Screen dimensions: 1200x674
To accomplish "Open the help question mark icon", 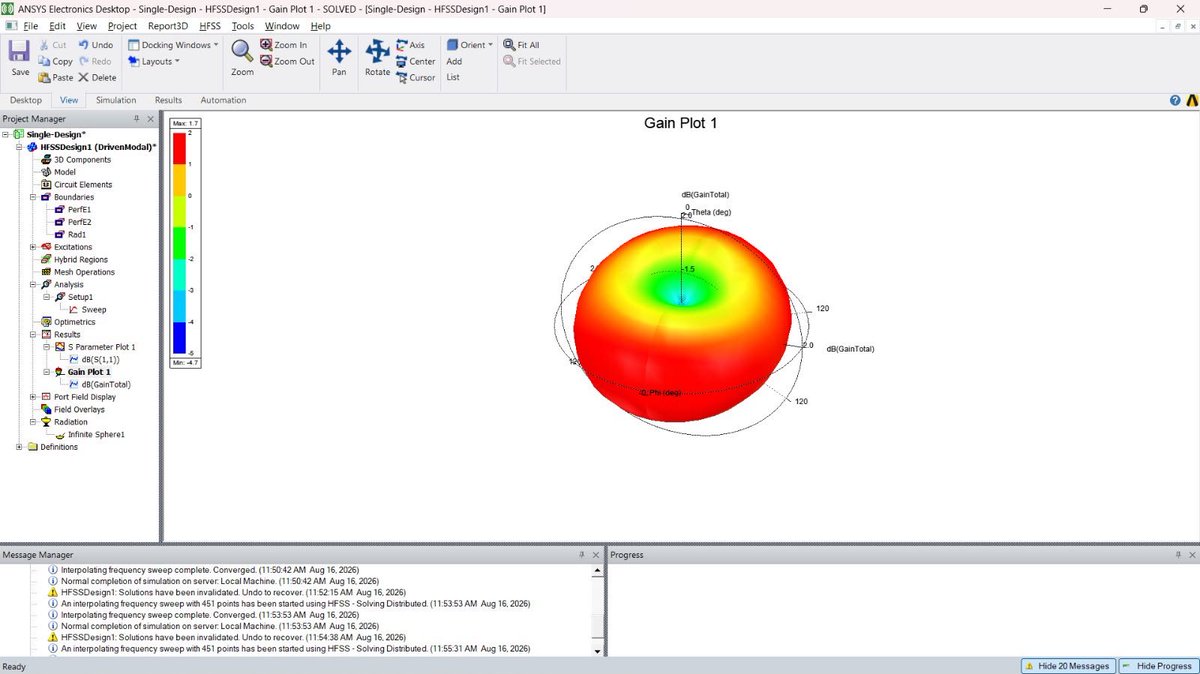I will [1175, 100].
